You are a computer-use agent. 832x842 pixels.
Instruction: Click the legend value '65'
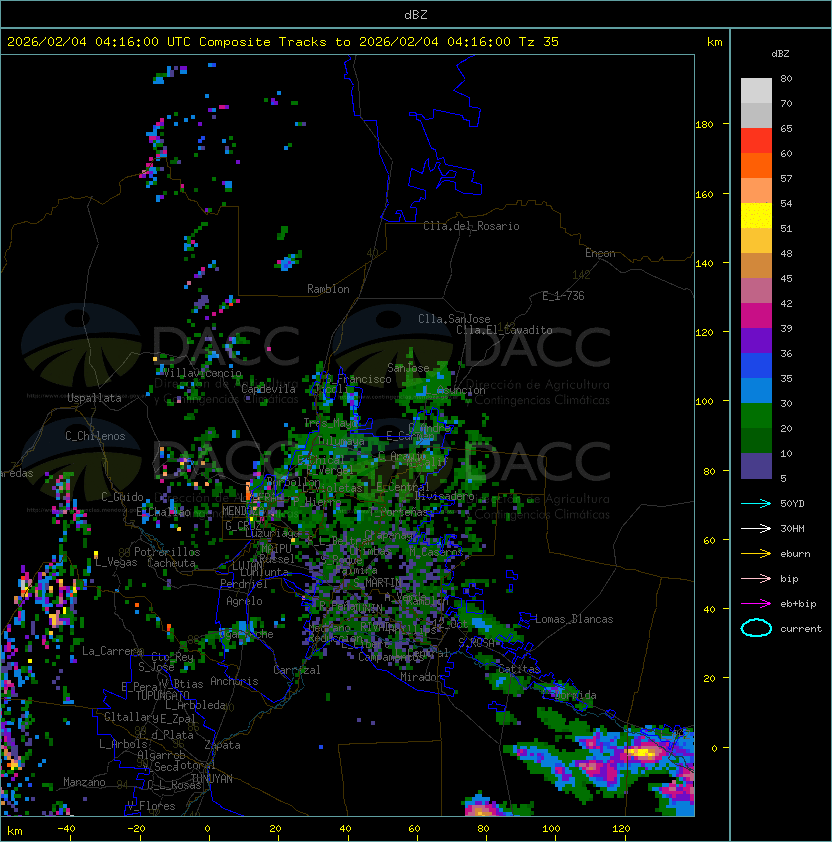786,128
